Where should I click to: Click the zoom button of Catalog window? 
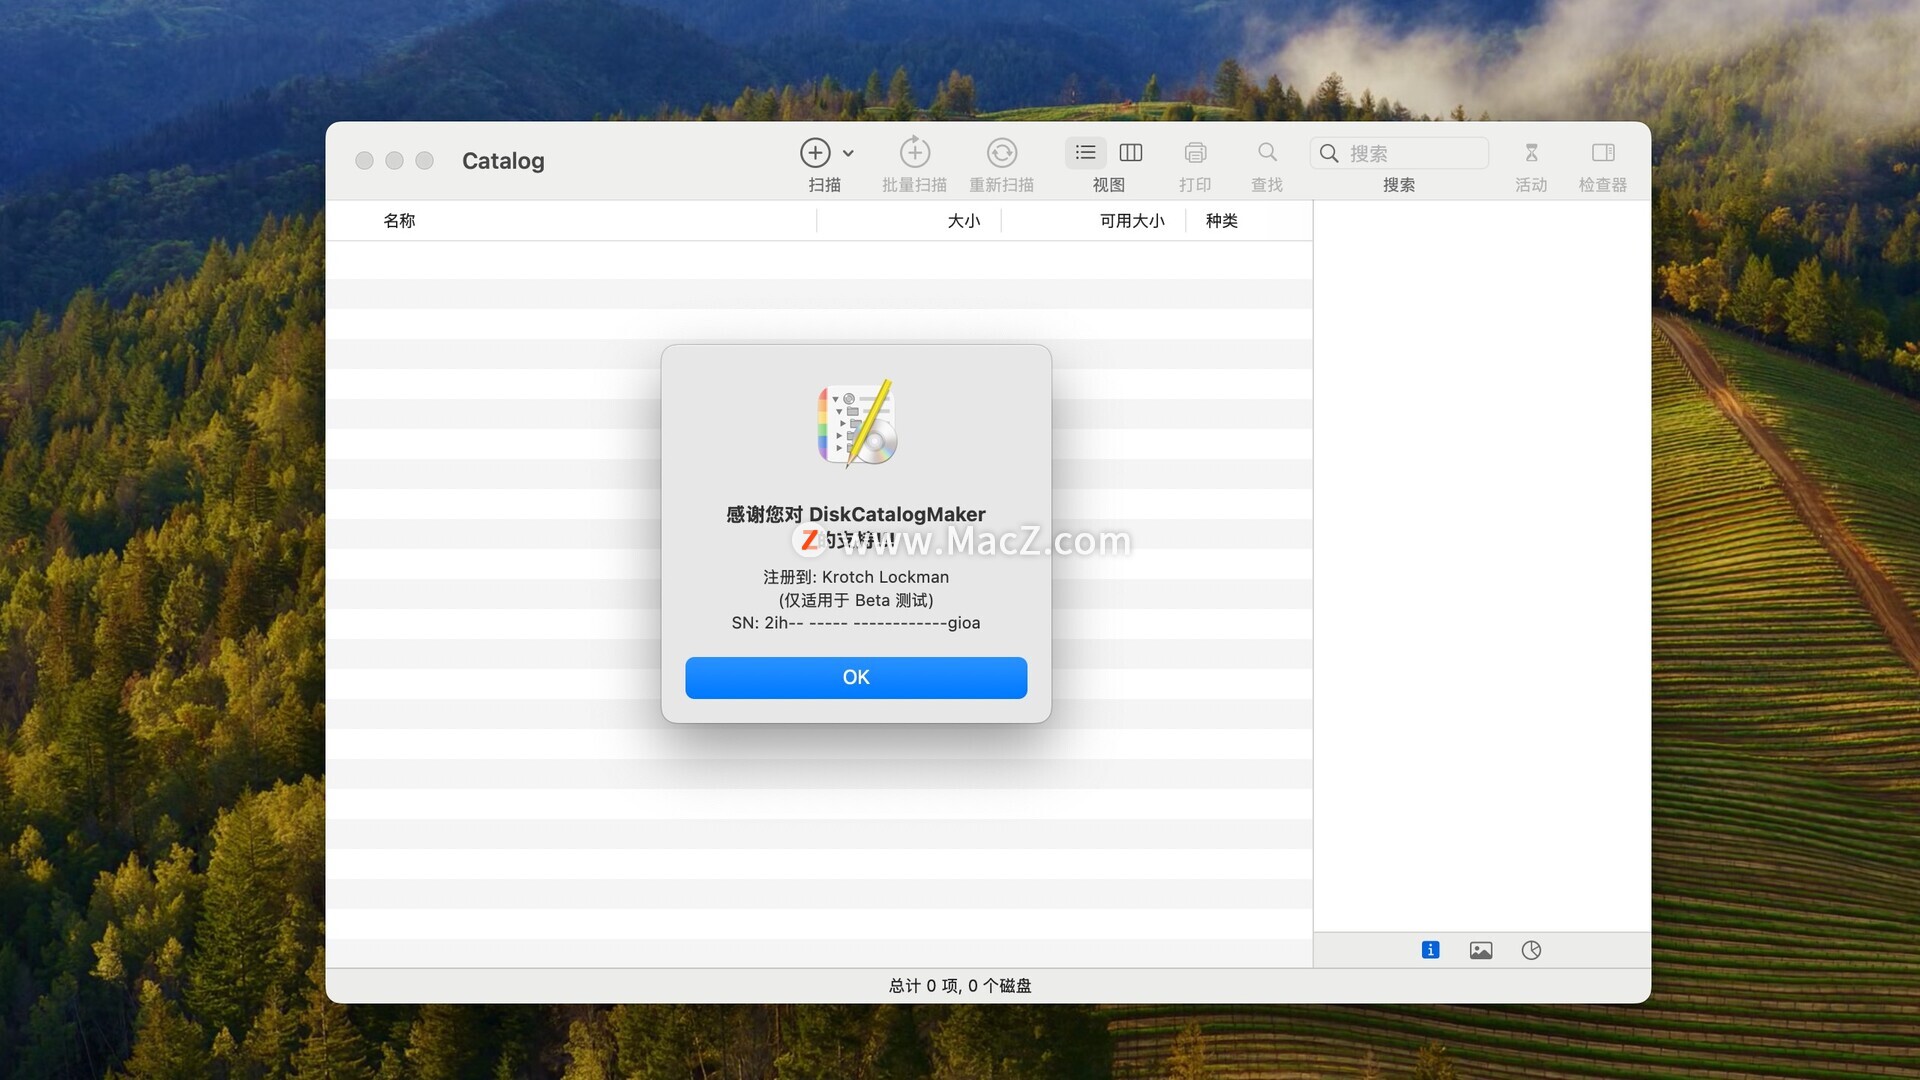[425, 161]
